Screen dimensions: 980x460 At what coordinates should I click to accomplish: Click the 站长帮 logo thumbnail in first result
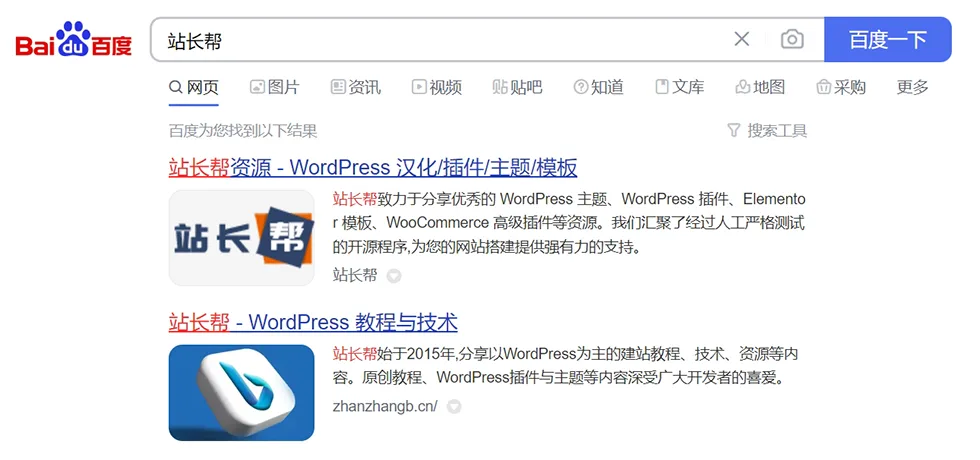241,238
